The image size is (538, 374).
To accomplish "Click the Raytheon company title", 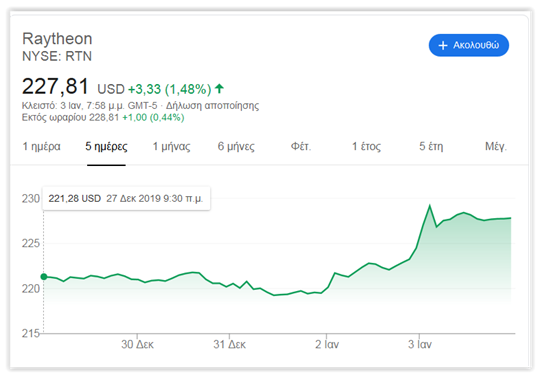I will point(57,39).
